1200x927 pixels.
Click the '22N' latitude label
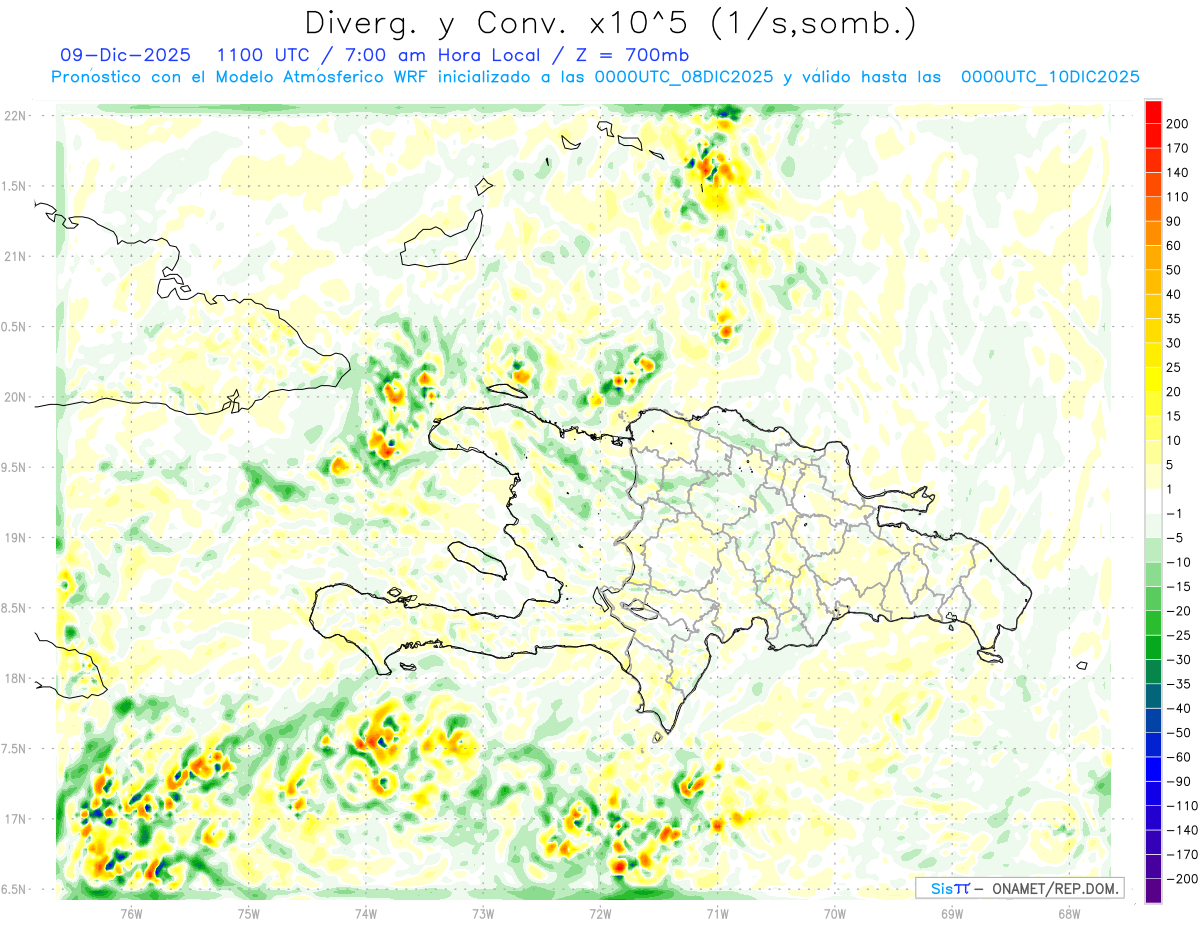pos(15,116)
